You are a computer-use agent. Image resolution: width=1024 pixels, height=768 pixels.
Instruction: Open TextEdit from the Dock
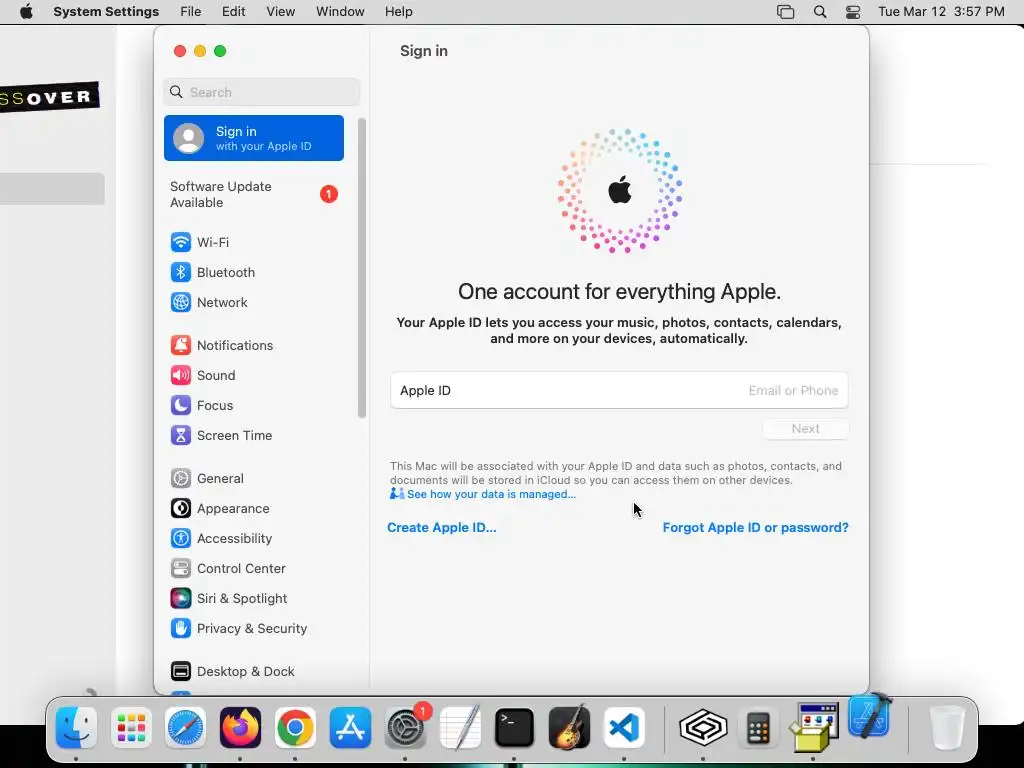click(460, 728)
